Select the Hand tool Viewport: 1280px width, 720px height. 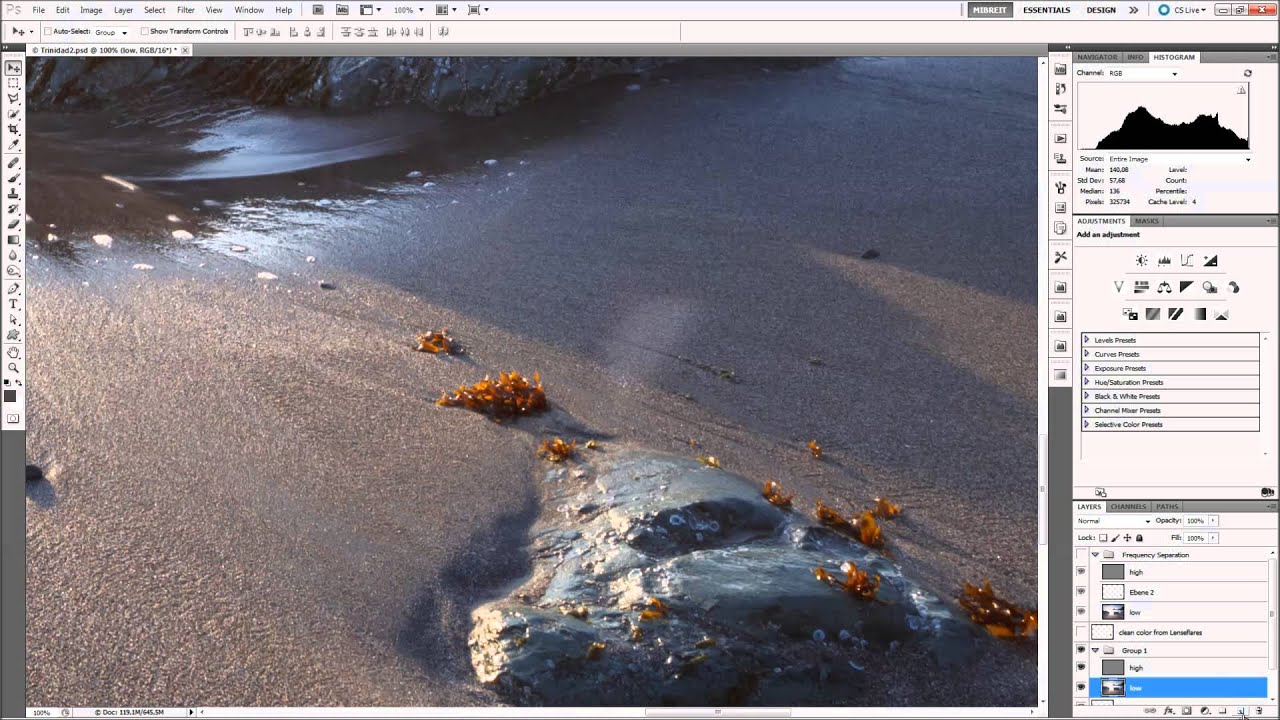tap(14, 352)
